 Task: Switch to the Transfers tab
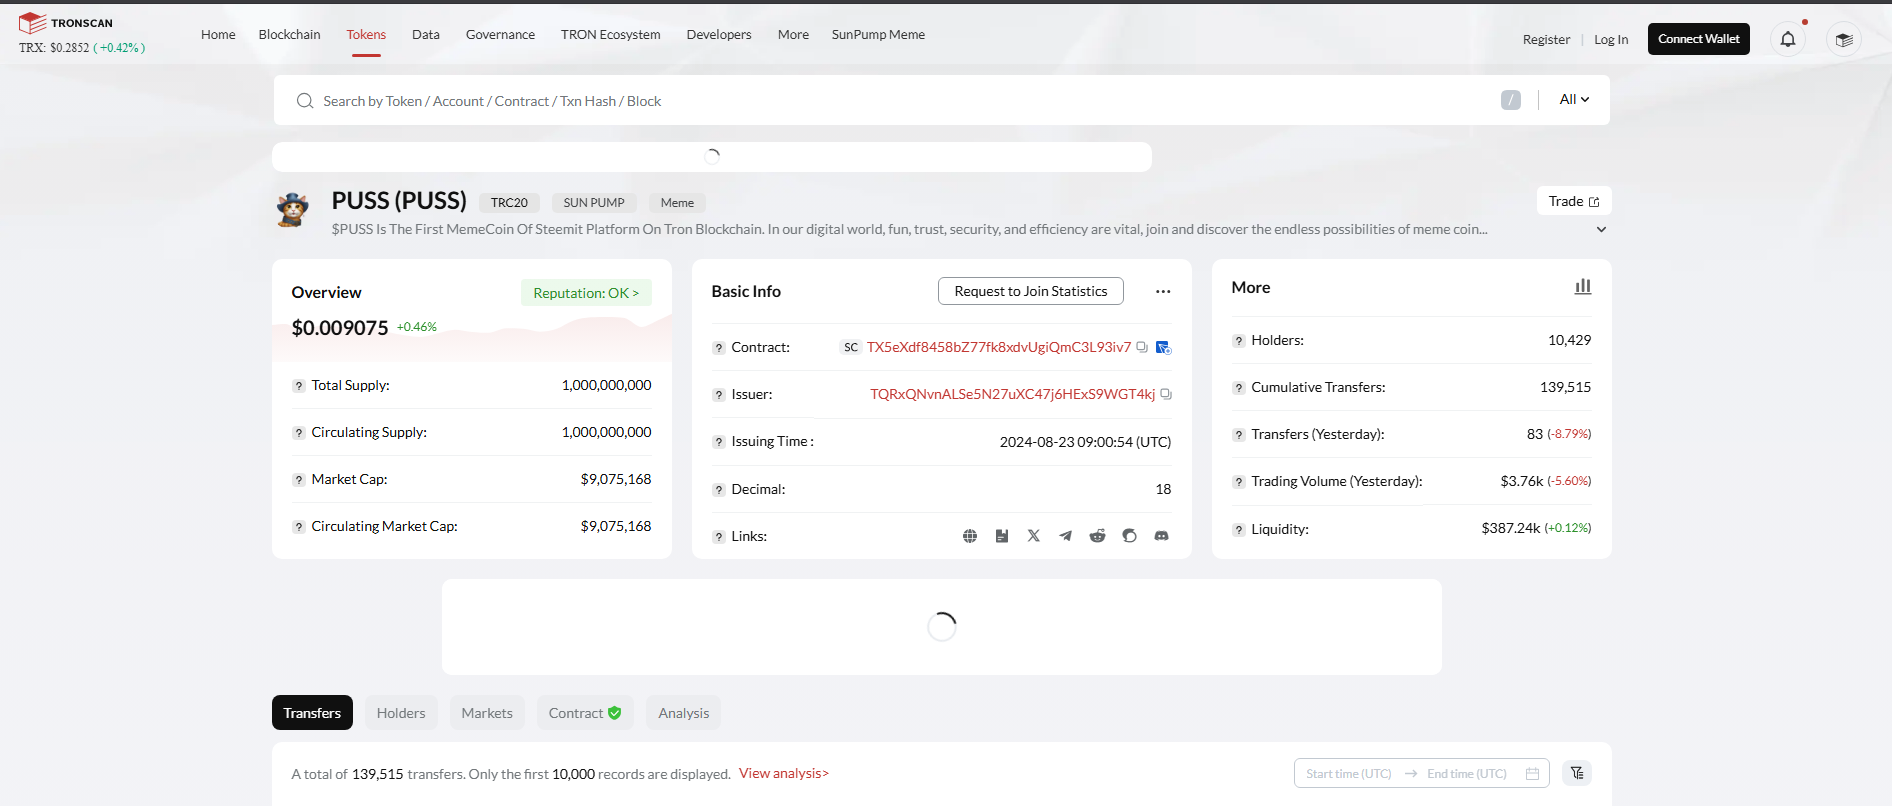point(312,713)
